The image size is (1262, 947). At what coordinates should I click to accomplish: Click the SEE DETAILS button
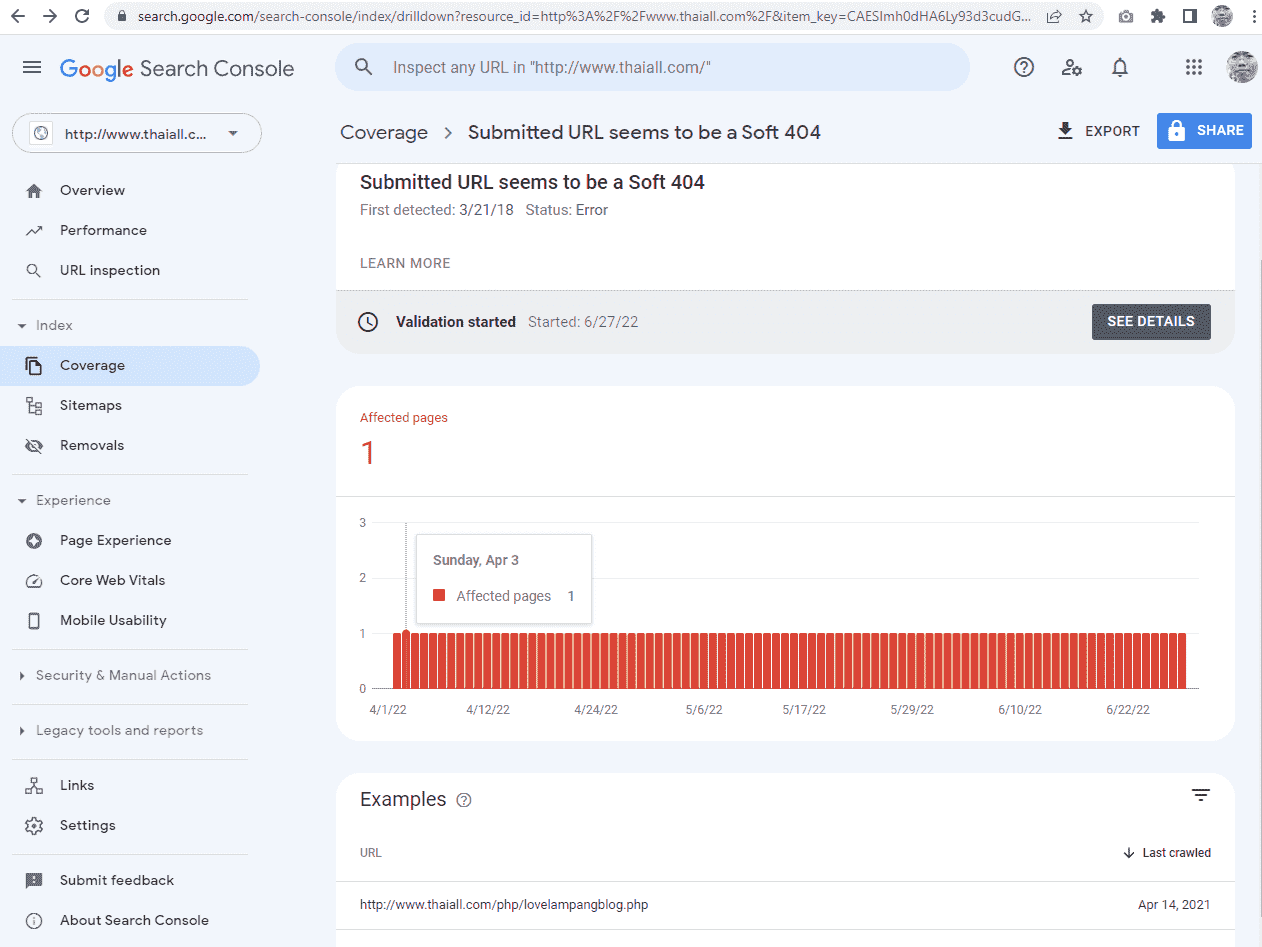(1150, 322)
